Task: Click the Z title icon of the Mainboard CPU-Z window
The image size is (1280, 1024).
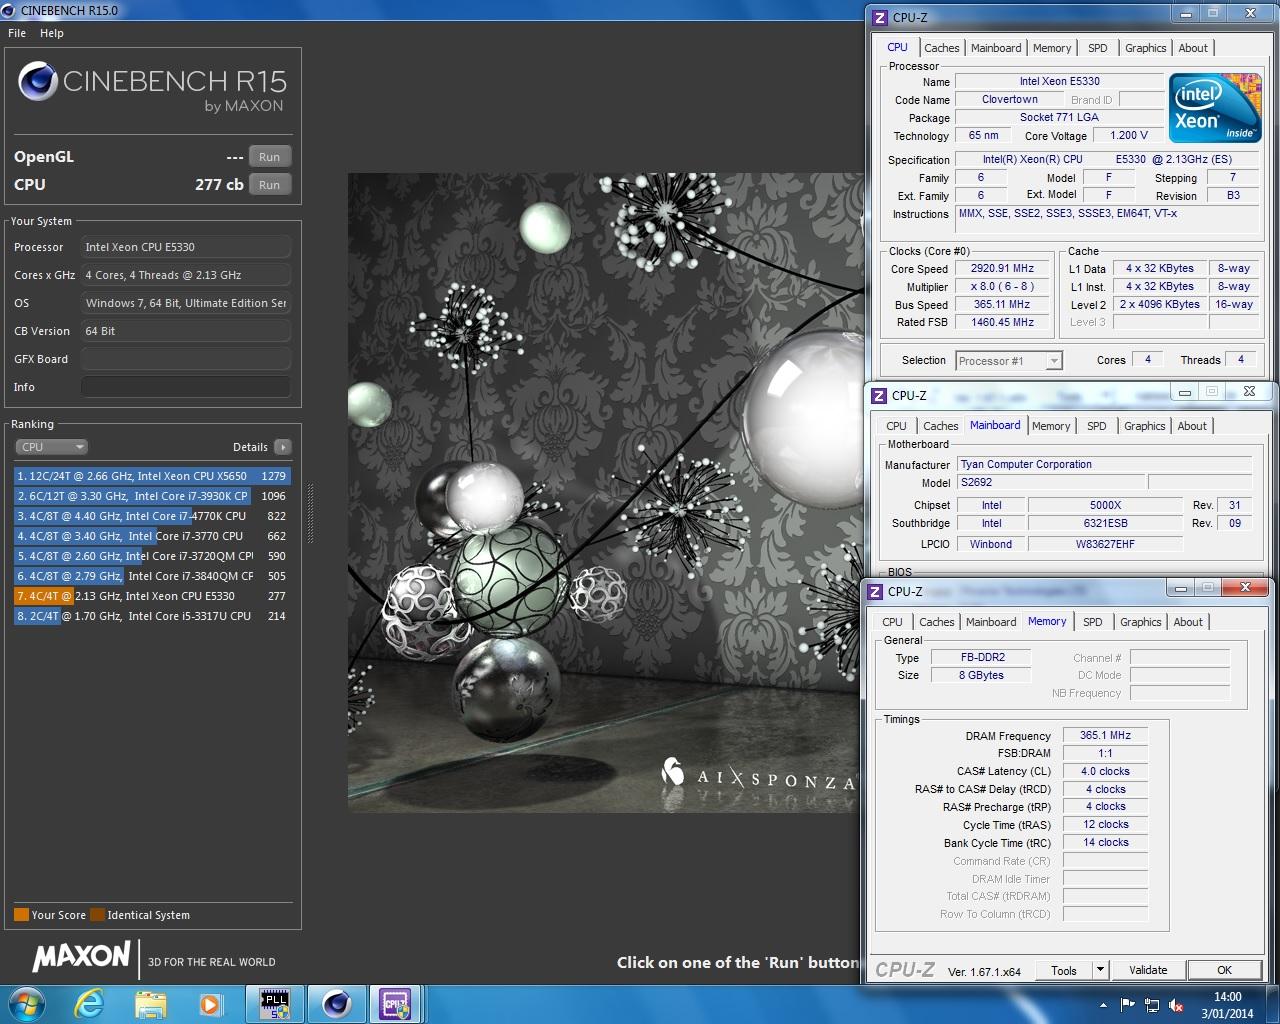Action: (x=879, y=395)
